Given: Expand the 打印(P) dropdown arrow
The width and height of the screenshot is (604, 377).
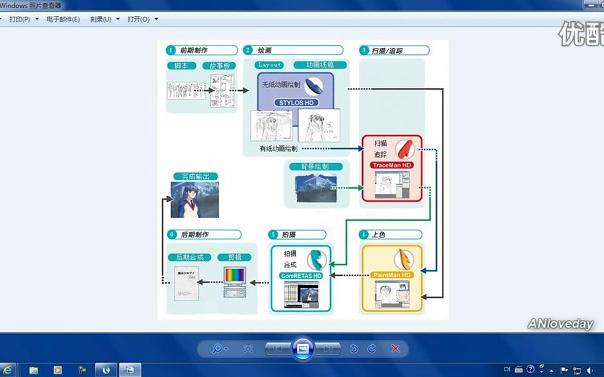Looking at the screenshot, I should [37, 19].
